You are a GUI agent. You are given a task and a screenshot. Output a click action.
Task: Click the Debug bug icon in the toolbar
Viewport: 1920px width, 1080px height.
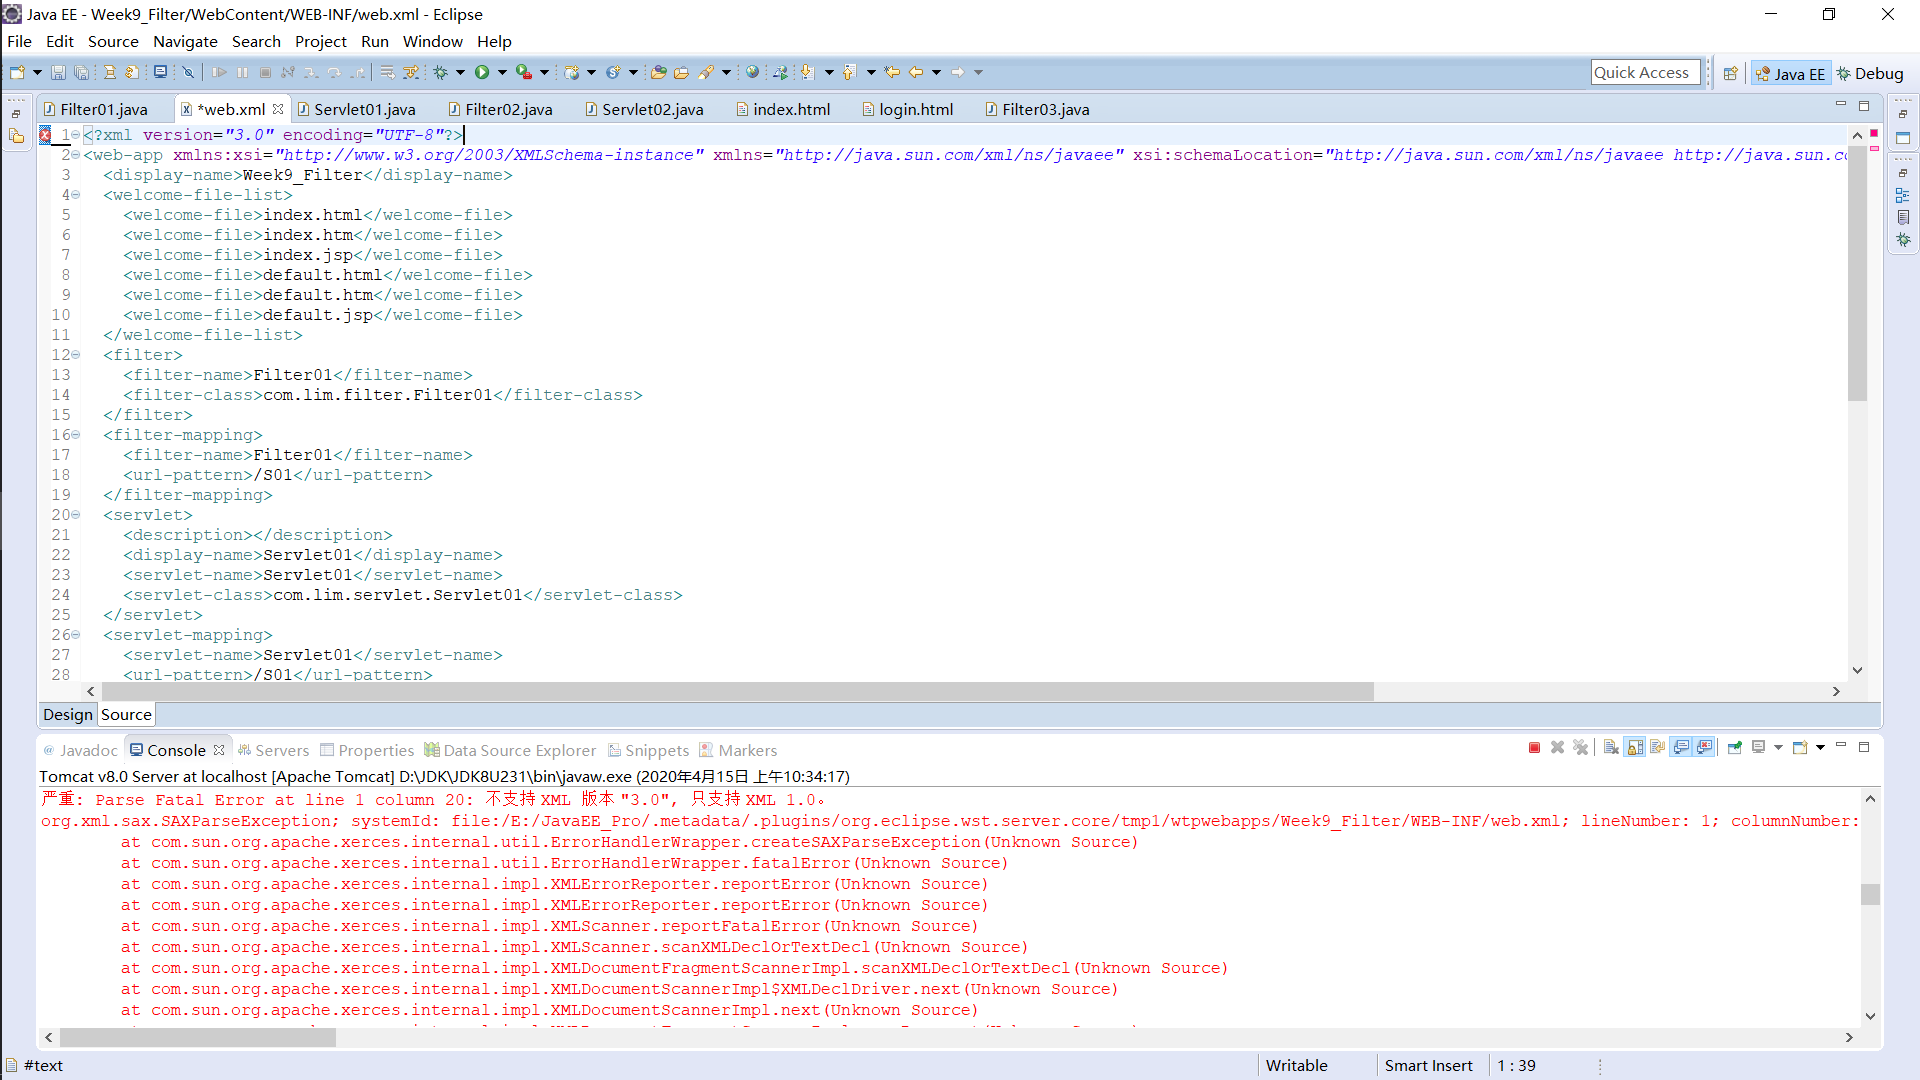pyautogui.click(x=440, y=72)
